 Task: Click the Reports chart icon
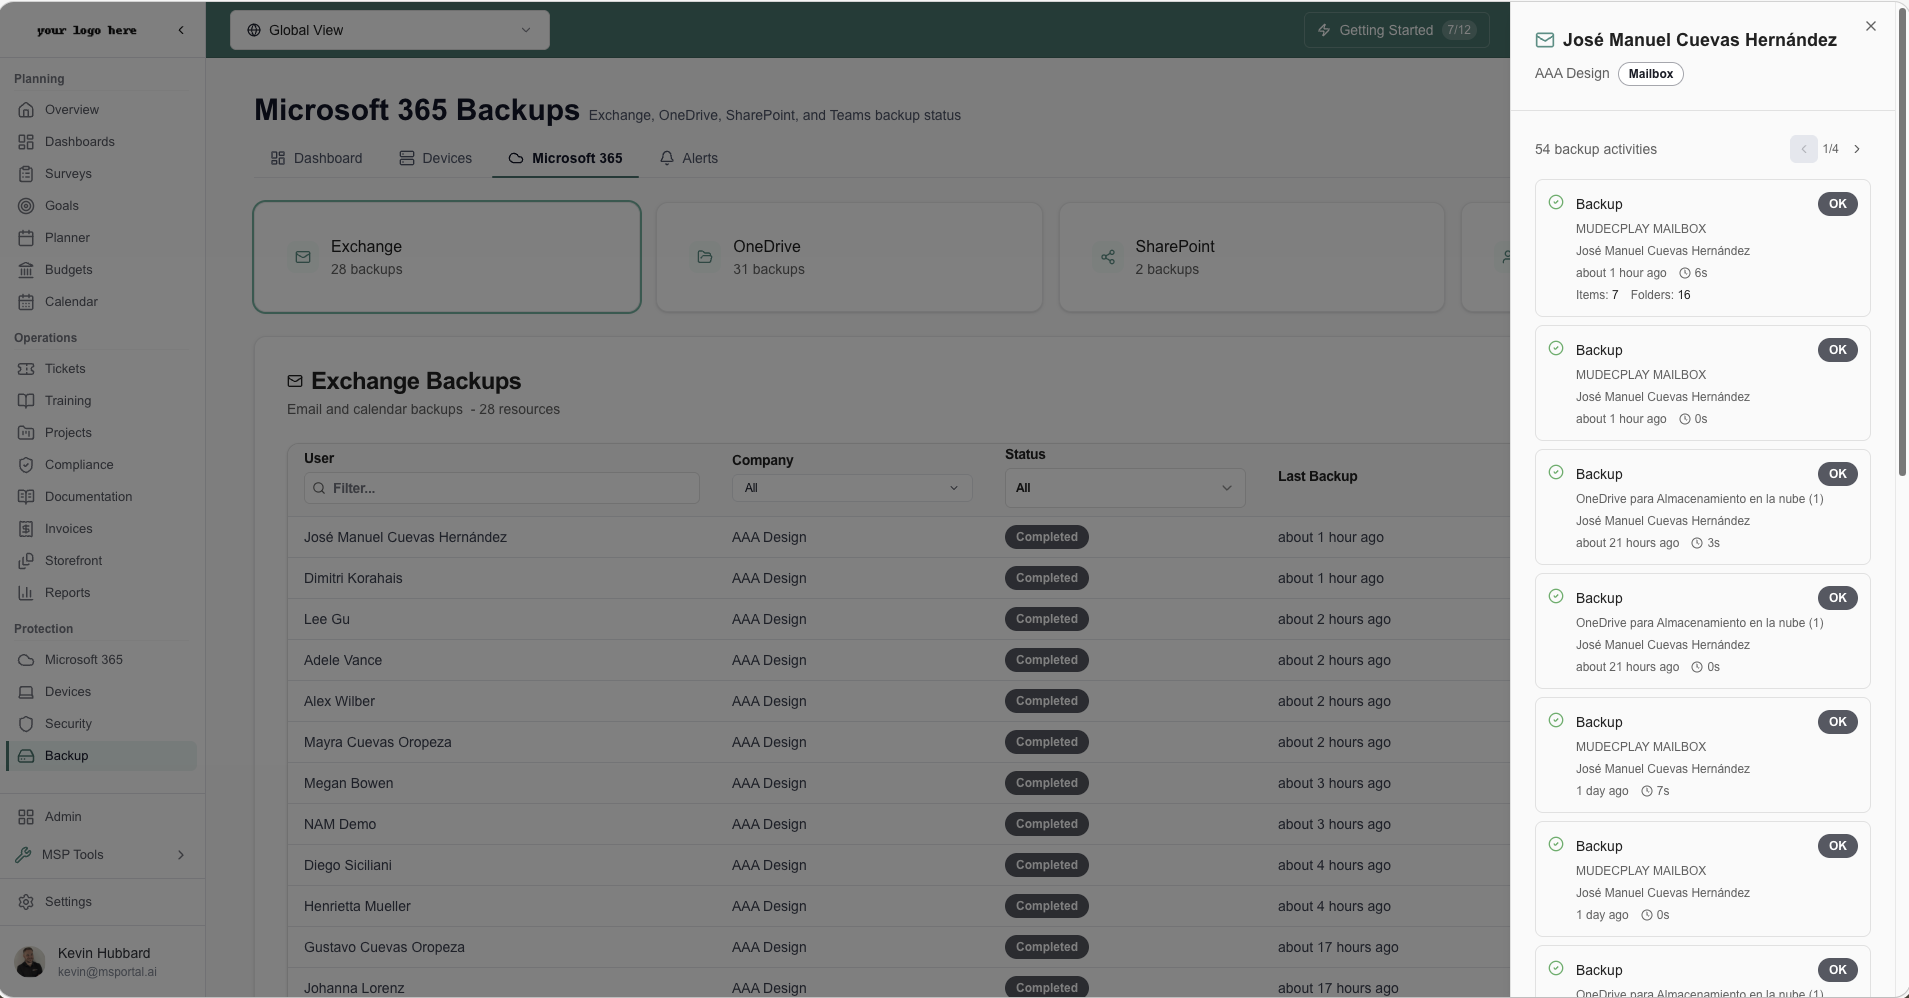click(26, 593)
